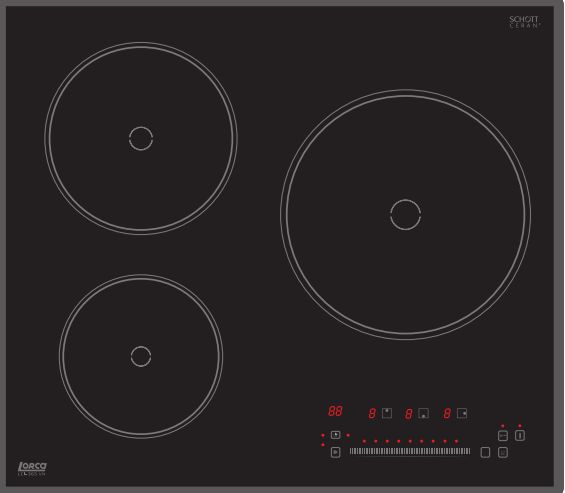Tap the red 88 timer display
Viewport: 565px width, 493px height.
point(335,411)
